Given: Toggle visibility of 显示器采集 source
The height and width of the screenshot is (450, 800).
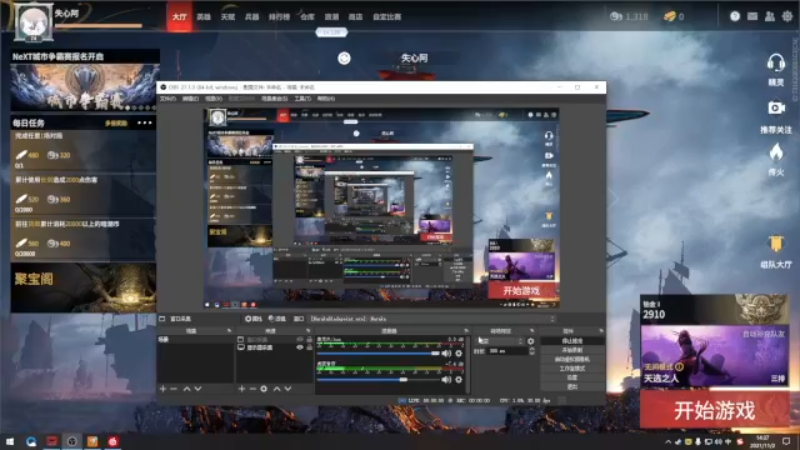Looking at the screenshot, I should (300, 347).
